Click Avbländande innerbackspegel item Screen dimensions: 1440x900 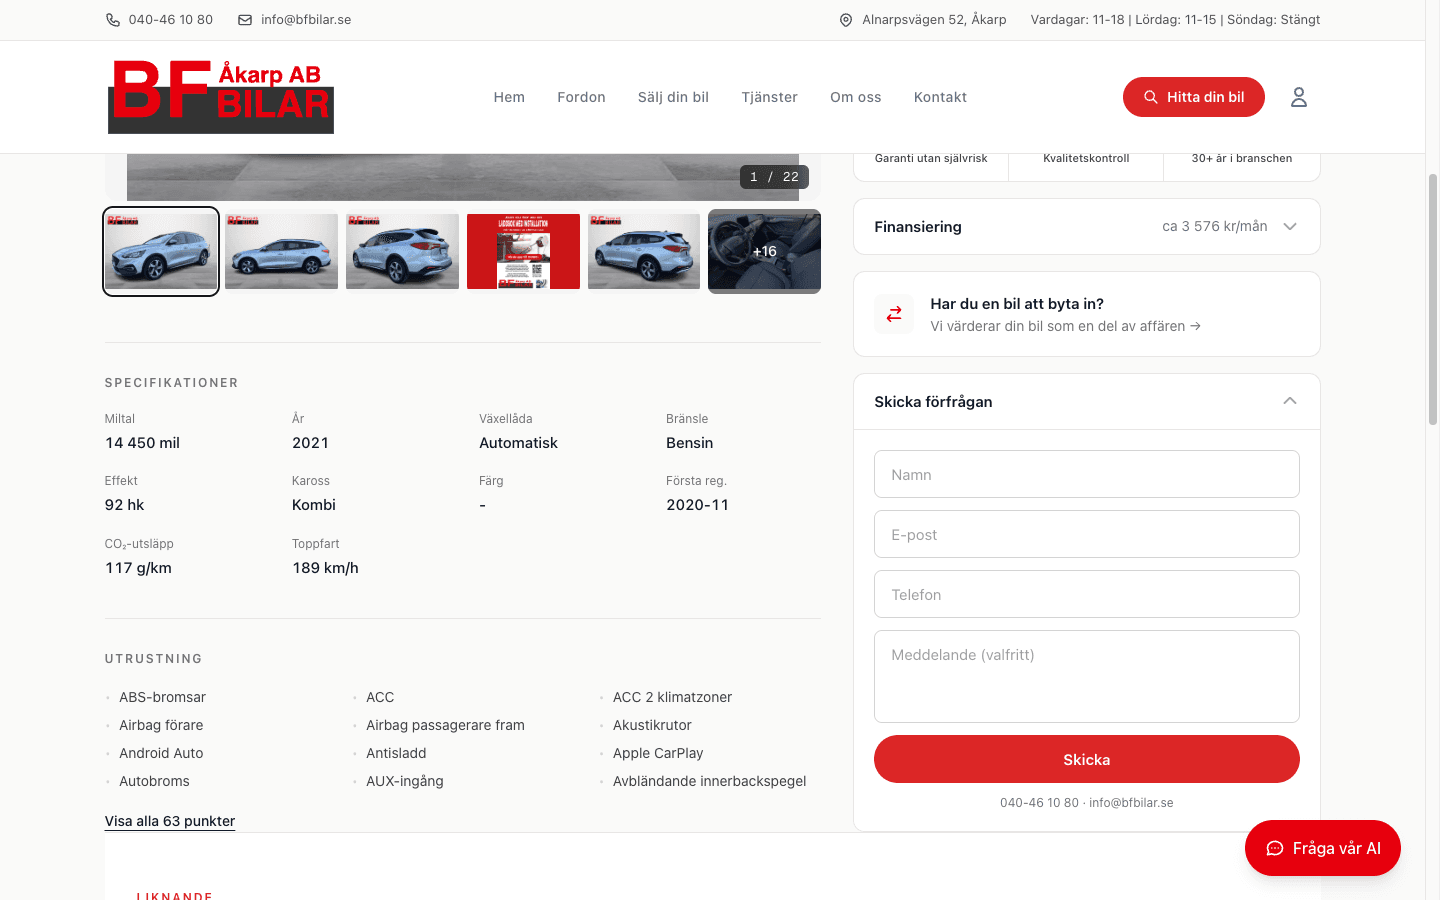click(709, 781)
